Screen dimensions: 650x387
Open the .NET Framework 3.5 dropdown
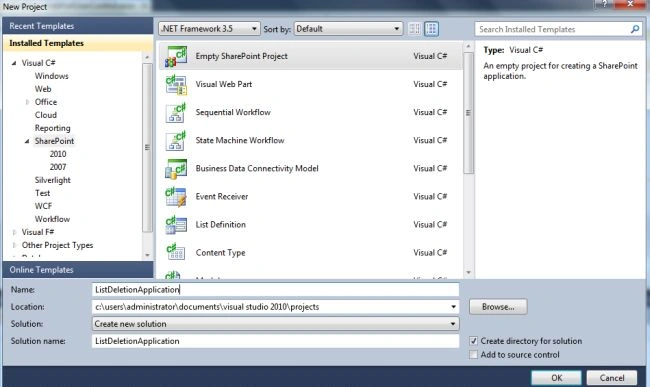209,29
